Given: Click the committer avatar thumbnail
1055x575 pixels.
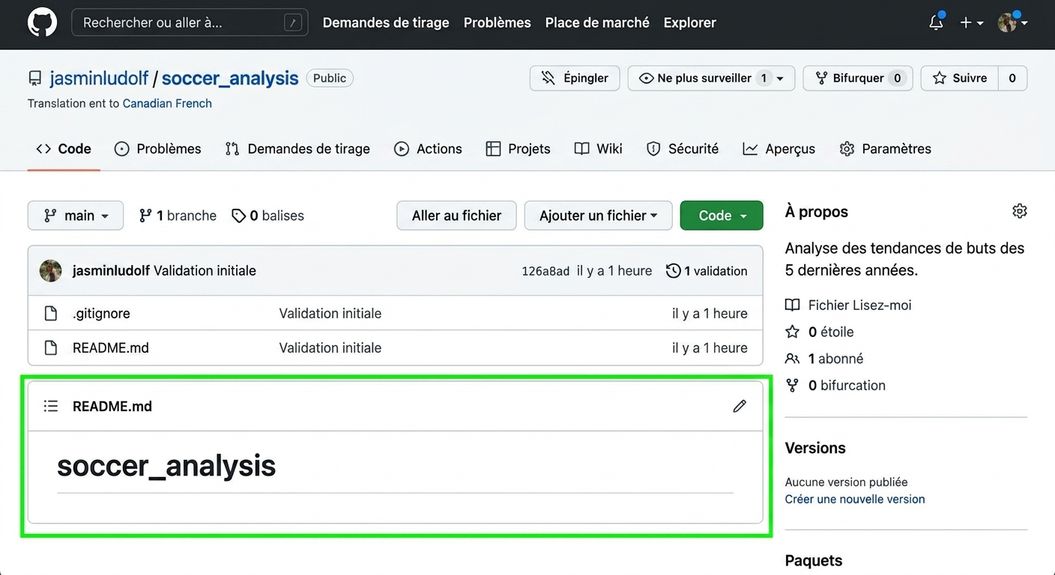Looking at the screenshot, I should coord(50,270).
